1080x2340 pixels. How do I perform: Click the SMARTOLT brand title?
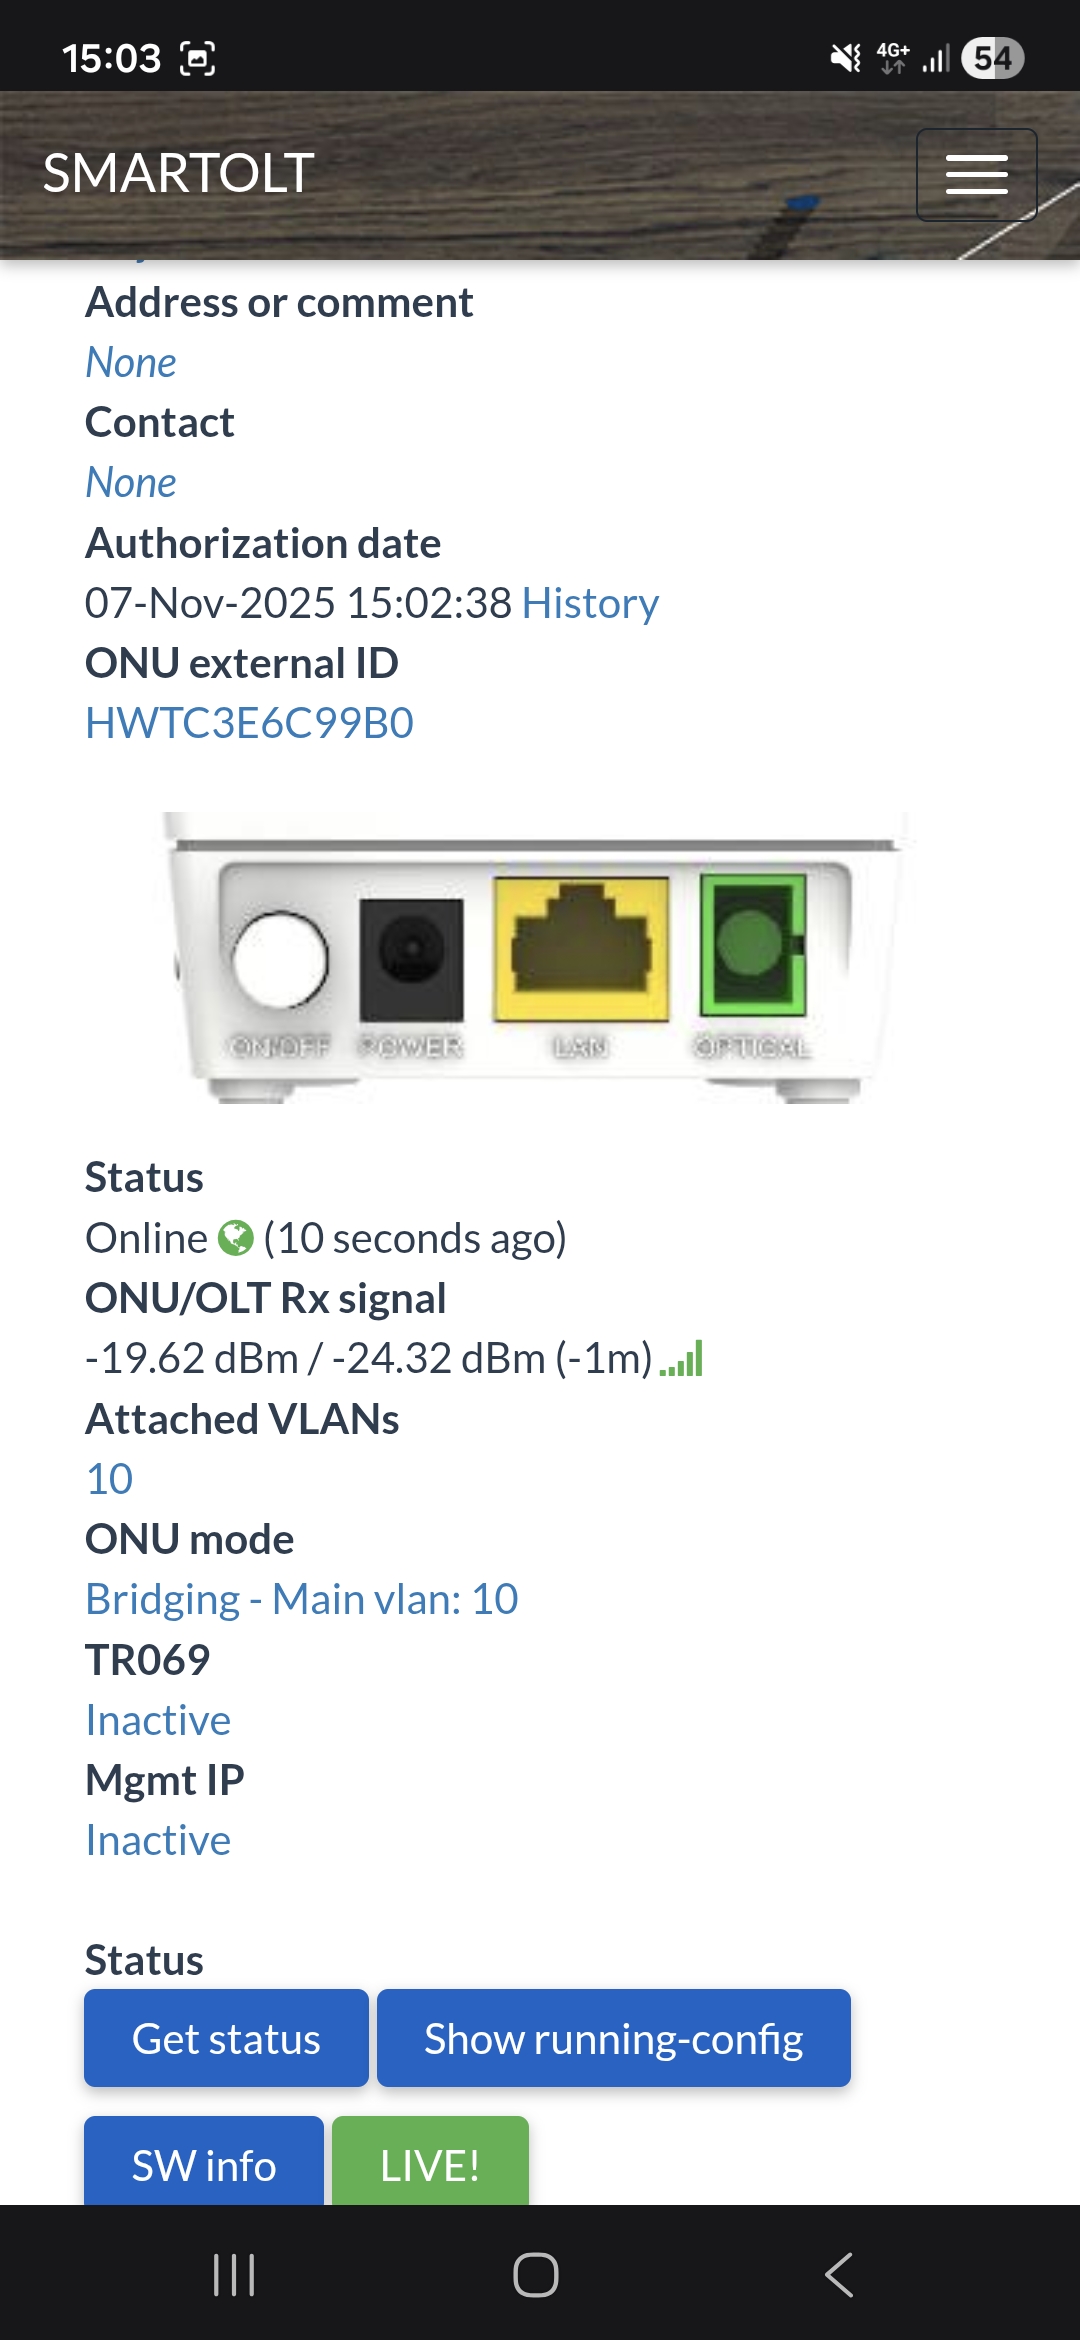tap(179, 173)
